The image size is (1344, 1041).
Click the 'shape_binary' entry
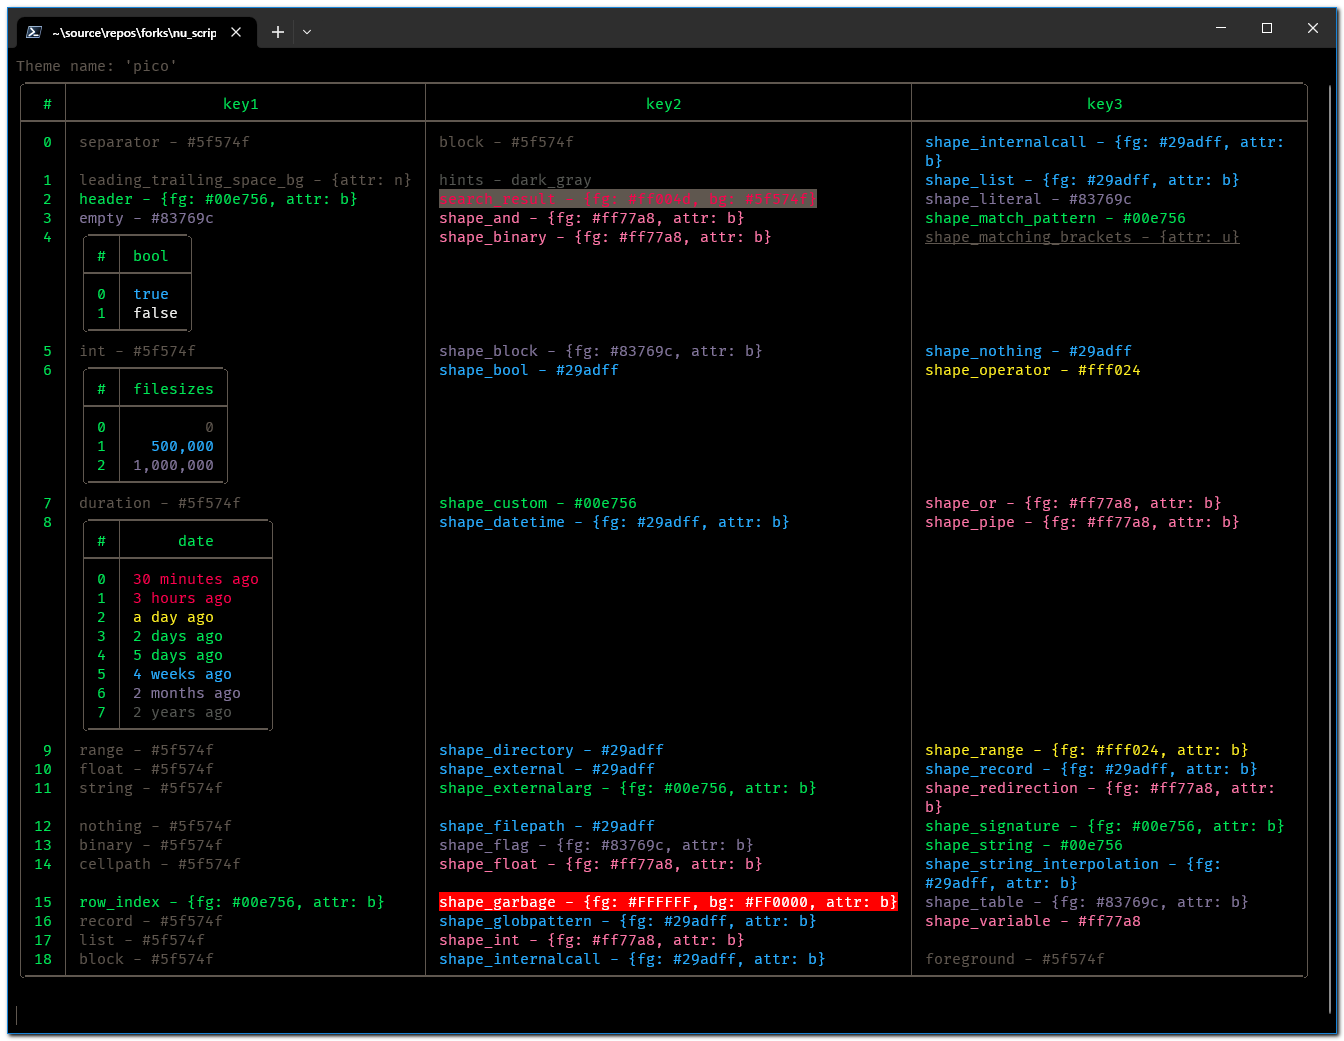[x=605, y=237]
